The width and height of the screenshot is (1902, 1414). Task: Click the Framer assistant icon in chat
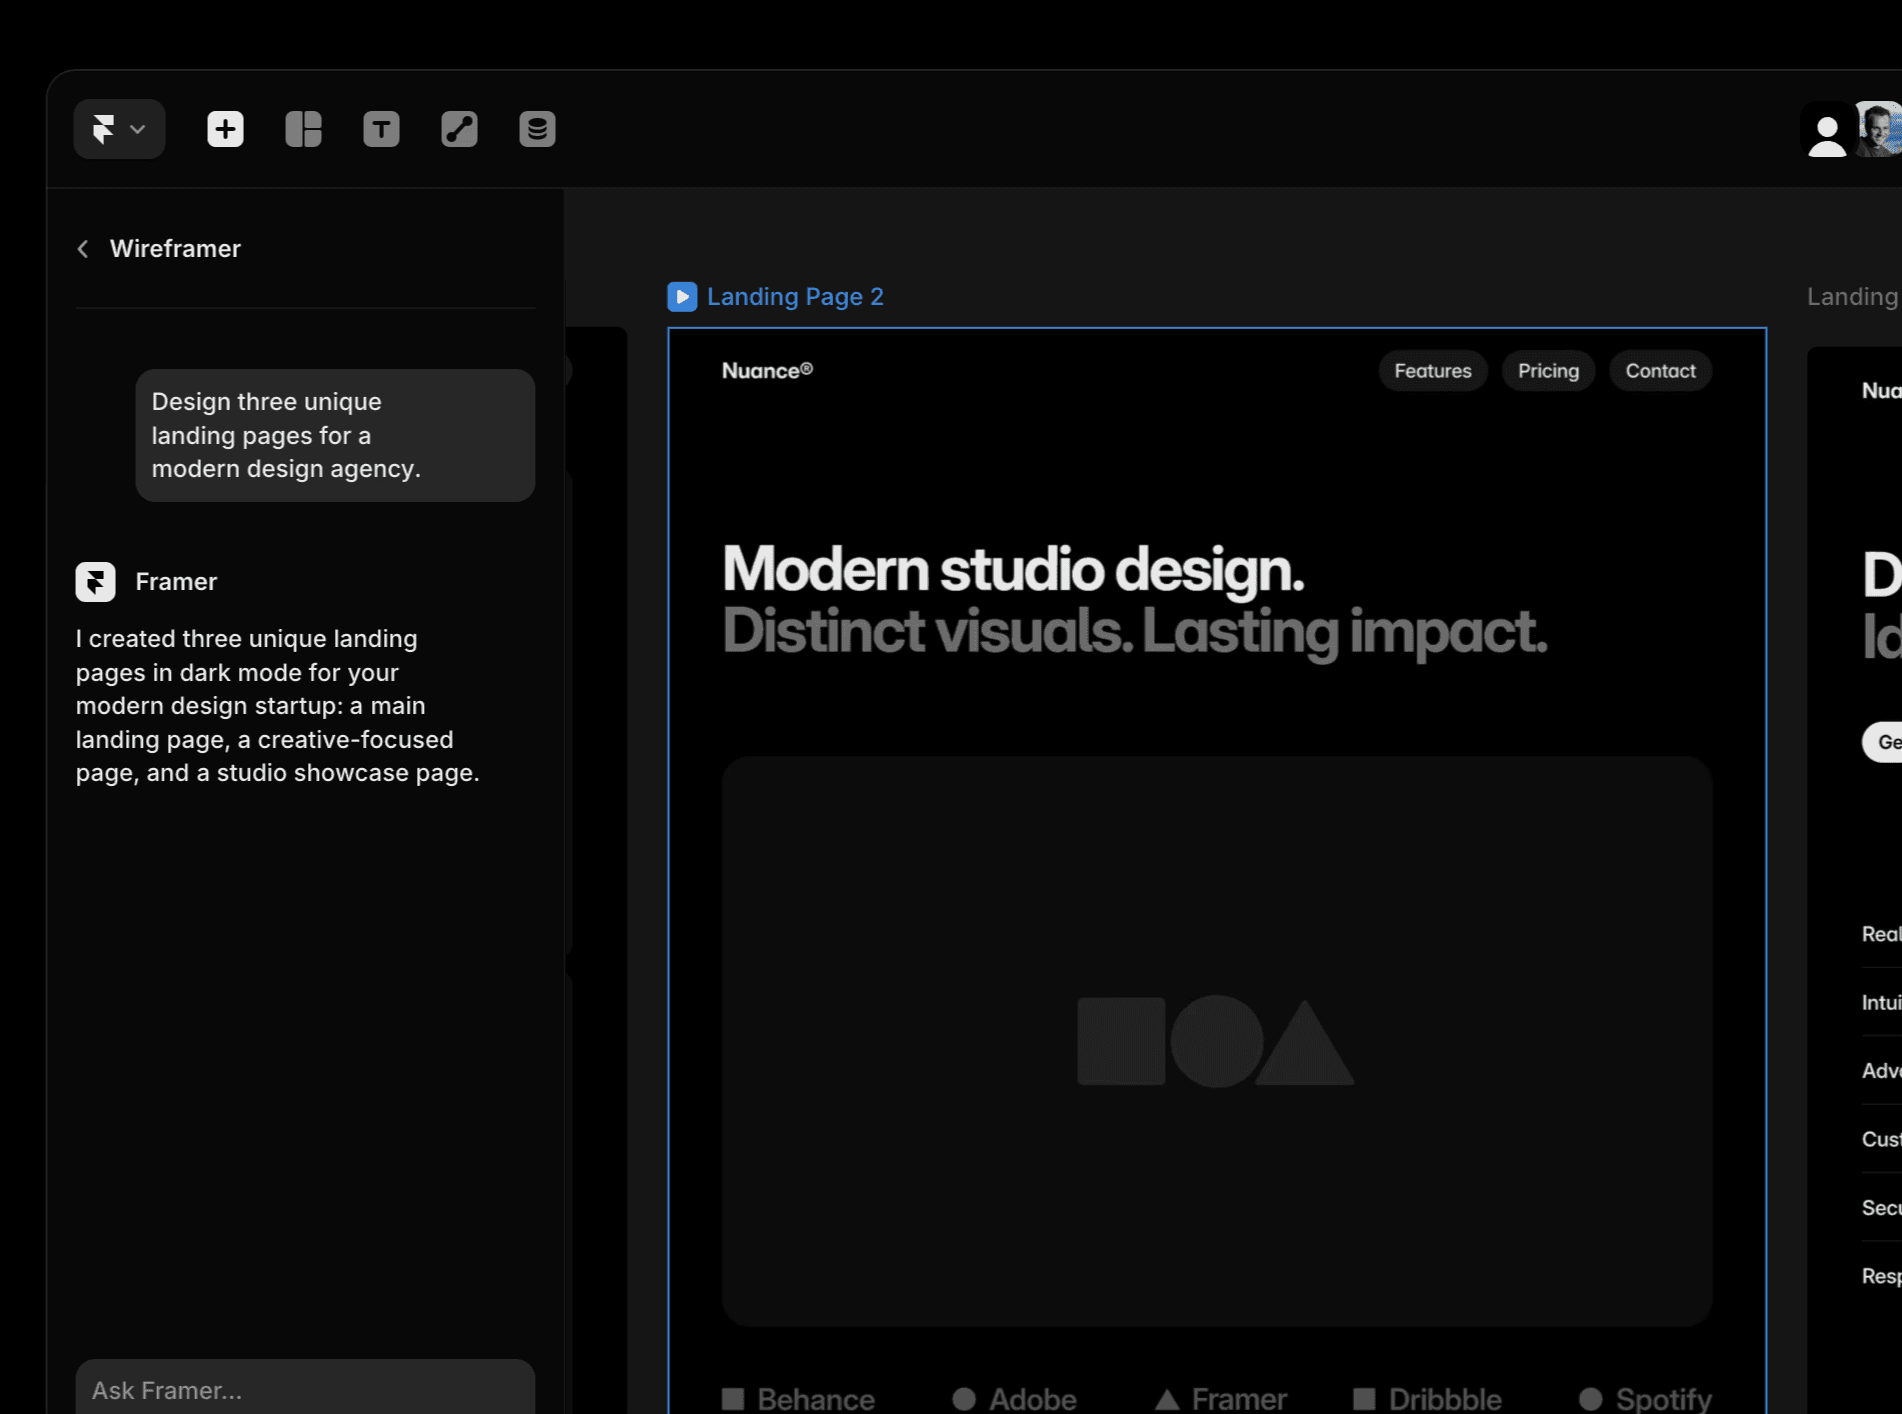coord(95,582)
